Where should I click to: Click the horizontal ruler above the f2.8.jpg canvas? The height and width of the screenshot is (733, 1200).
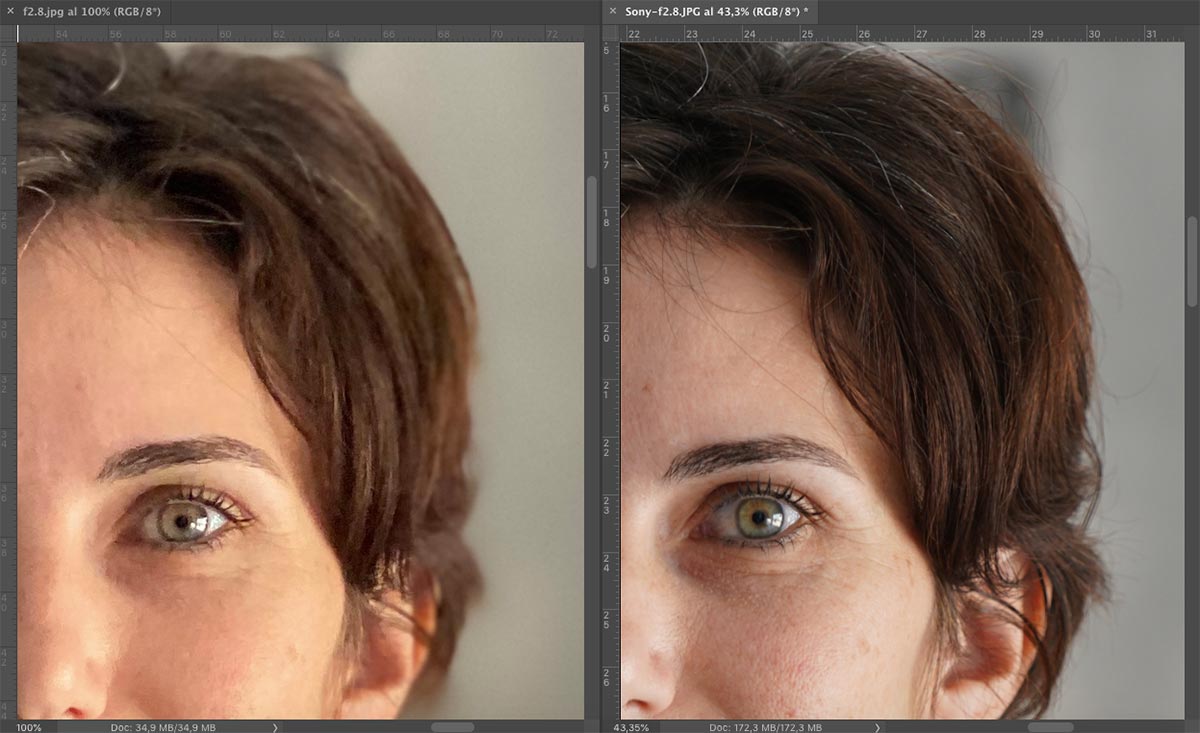(300, 33)
